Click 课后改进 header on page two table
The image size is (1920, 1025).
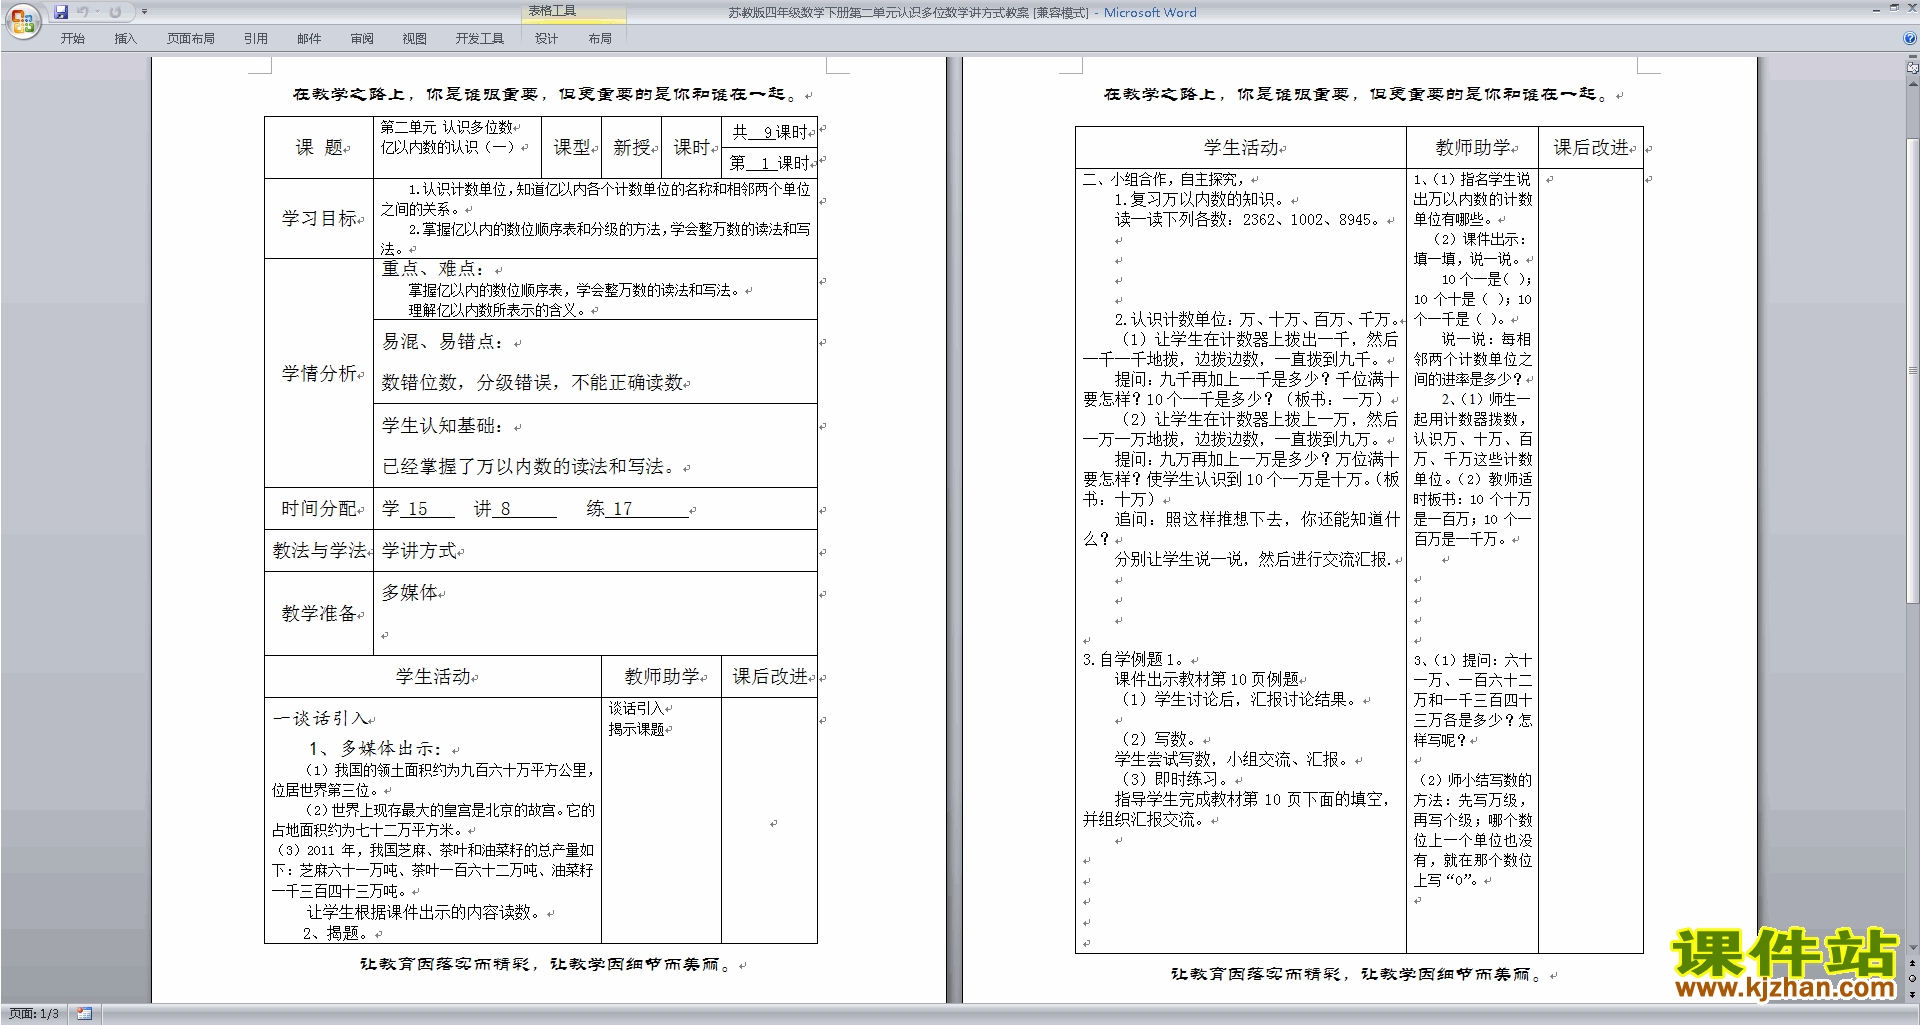(x=1591, y=148)
